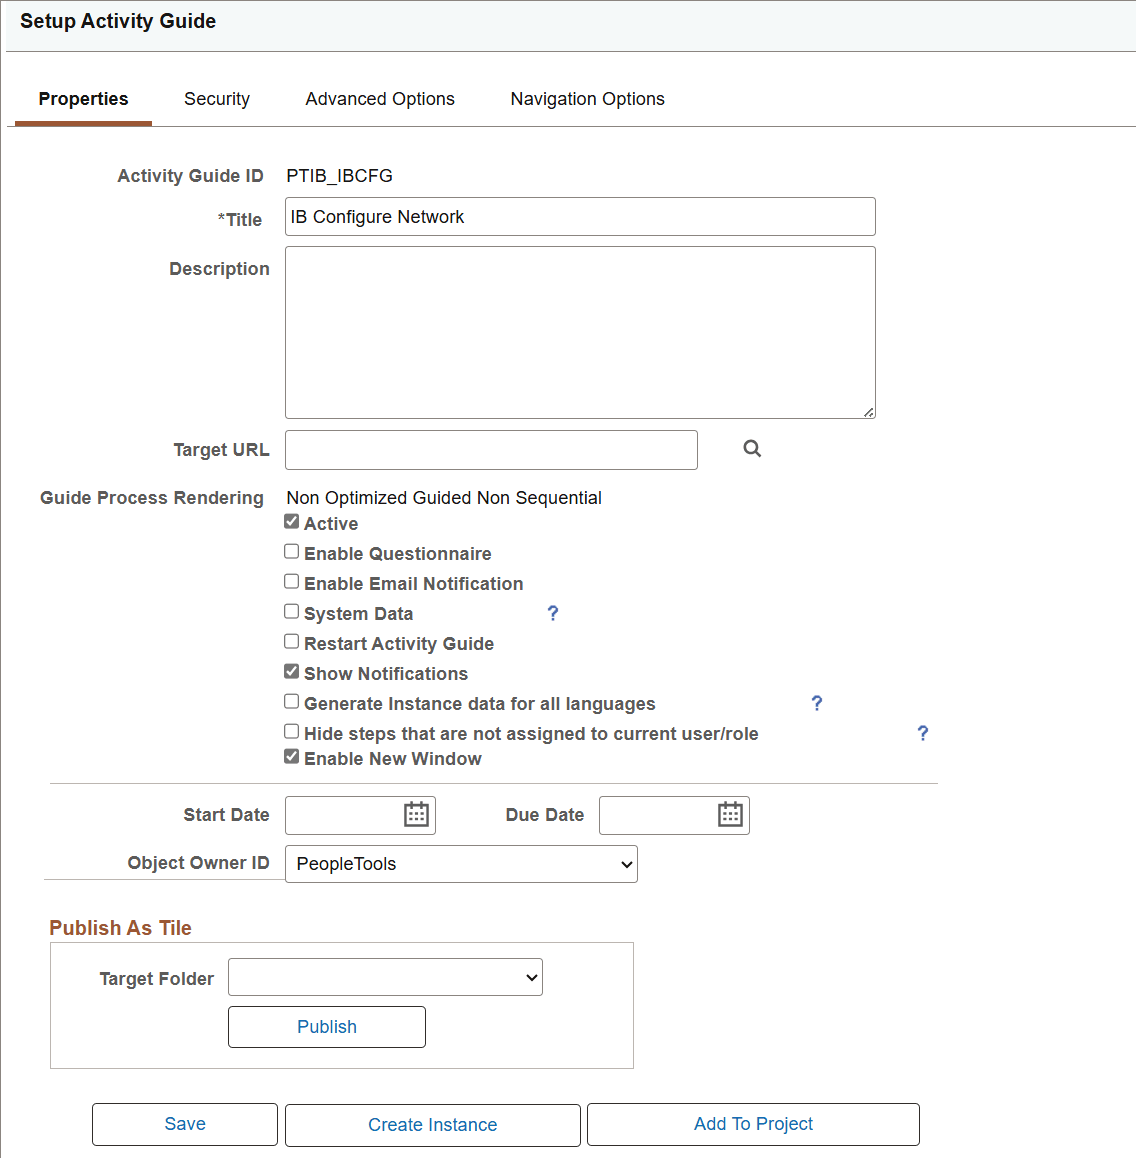Select the Navigation Options tab
The image size is (1136, 1158).
click(587, 98)
